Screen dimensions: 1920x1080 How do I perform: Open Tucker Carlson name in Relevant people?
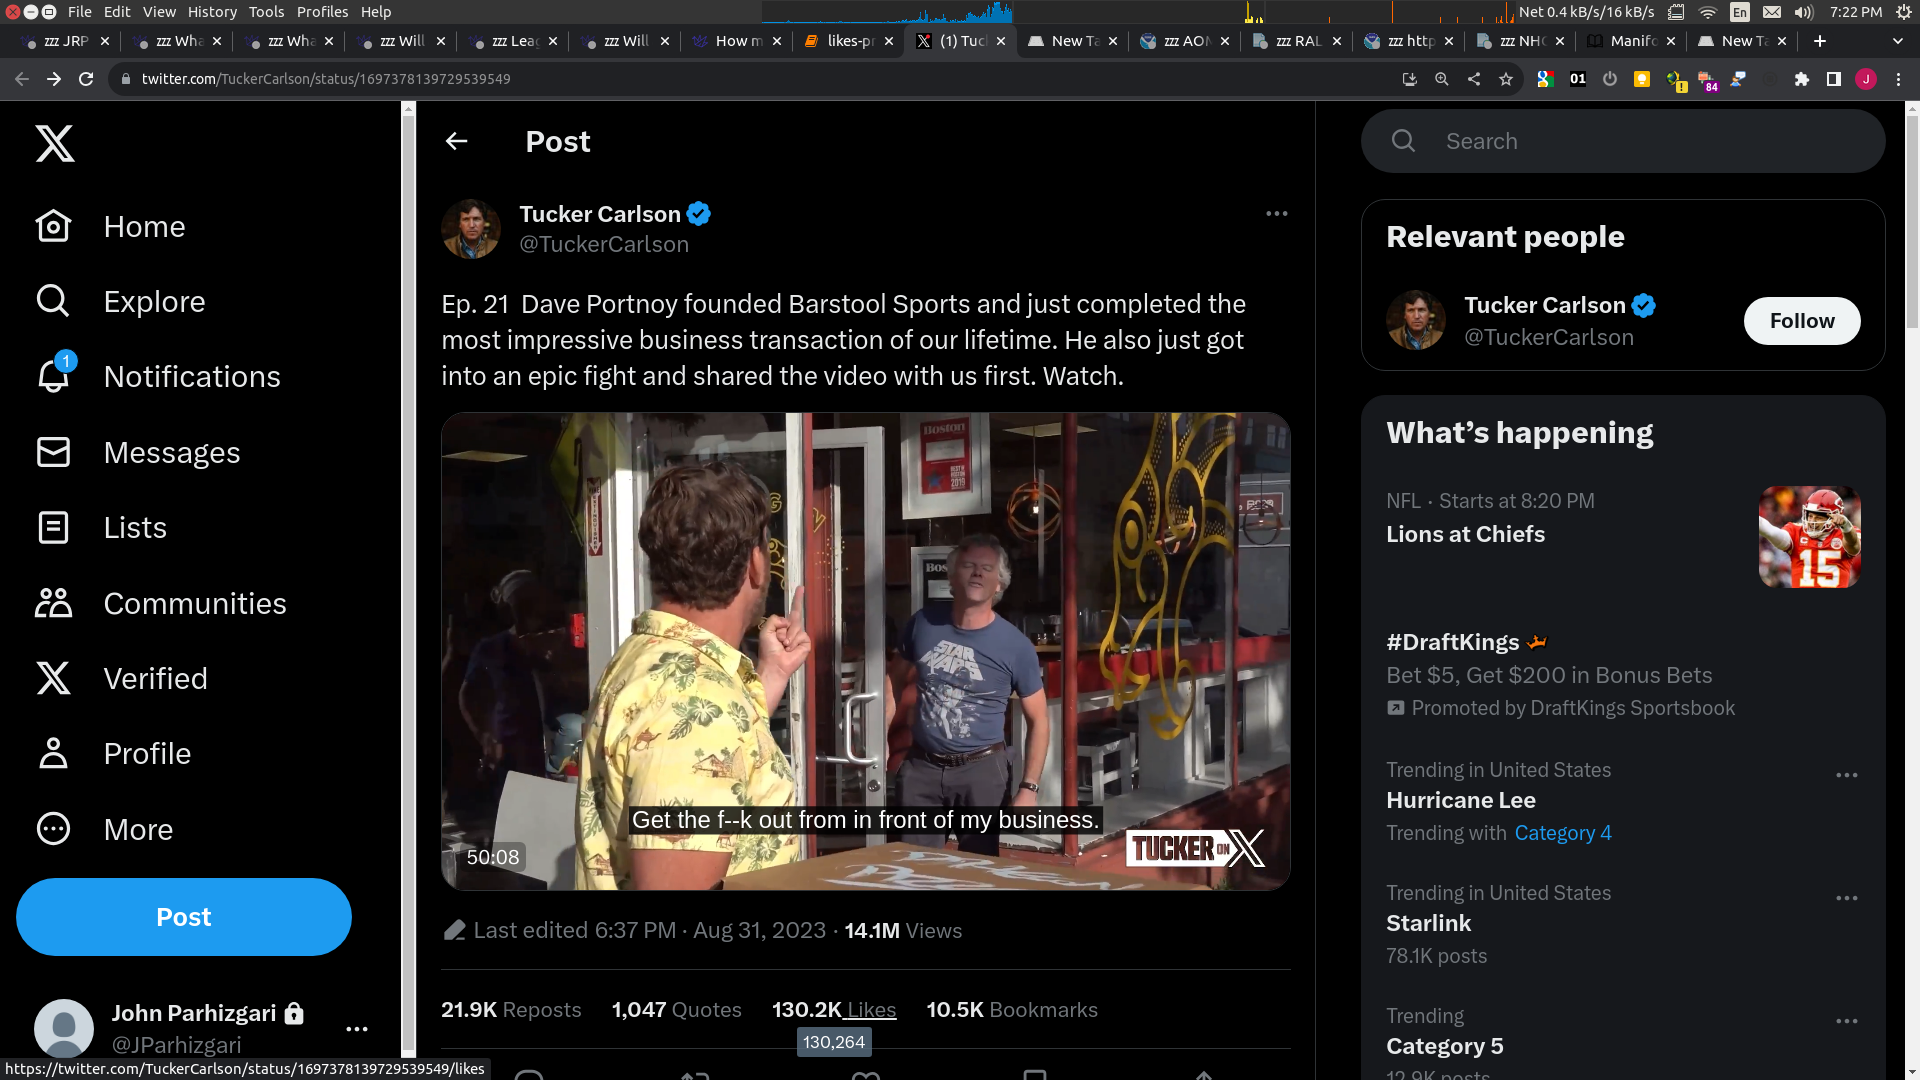(x=1545, y=305)
